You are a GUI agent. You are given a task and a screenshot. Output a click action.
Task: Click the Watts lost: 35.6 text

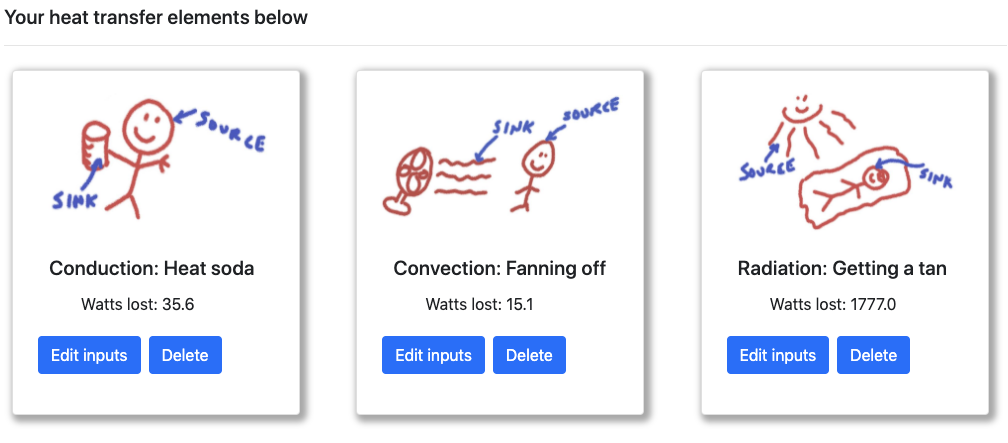point(137,304)
